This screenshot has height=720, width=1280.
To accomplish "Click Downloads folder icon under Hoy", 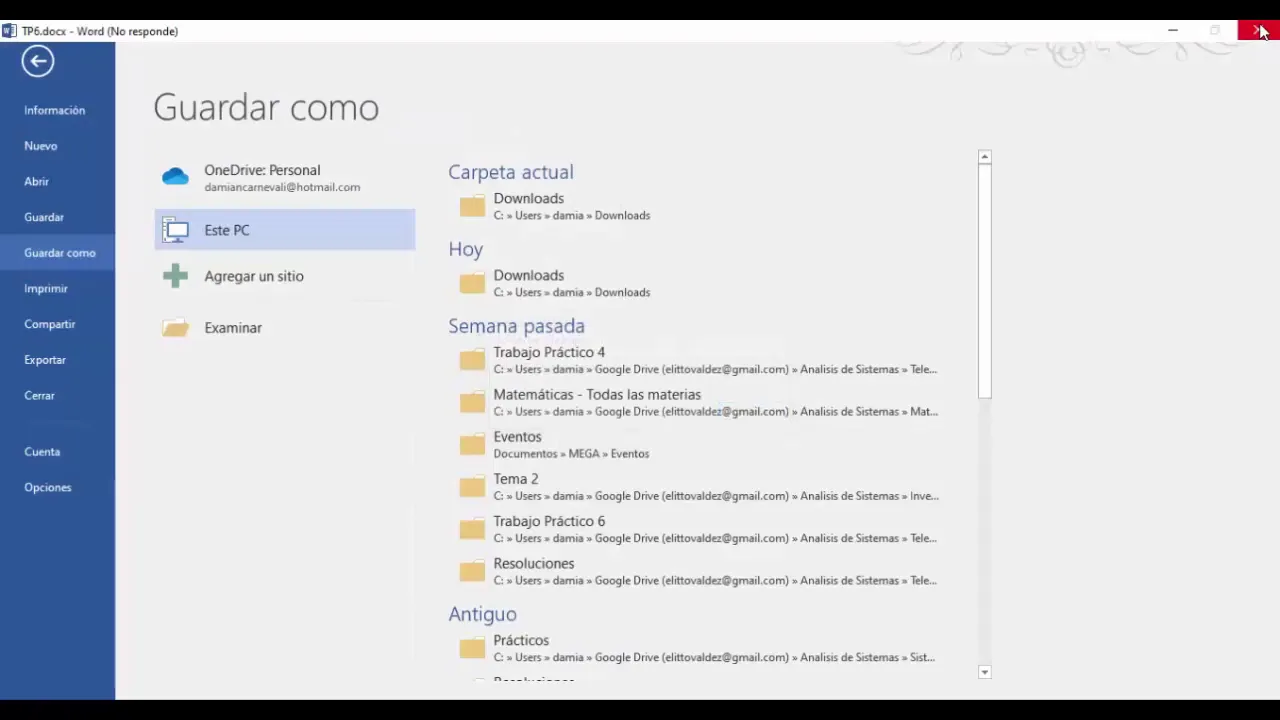I will click(472, 284).
